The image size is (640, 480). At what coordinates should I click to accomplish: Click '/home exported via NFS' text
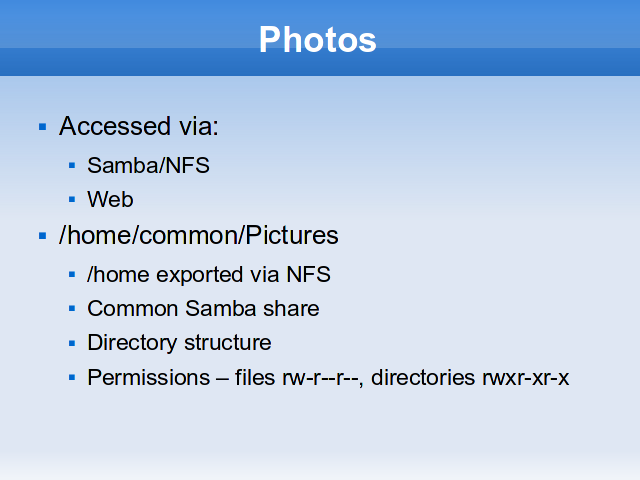(x=209, y=274)
